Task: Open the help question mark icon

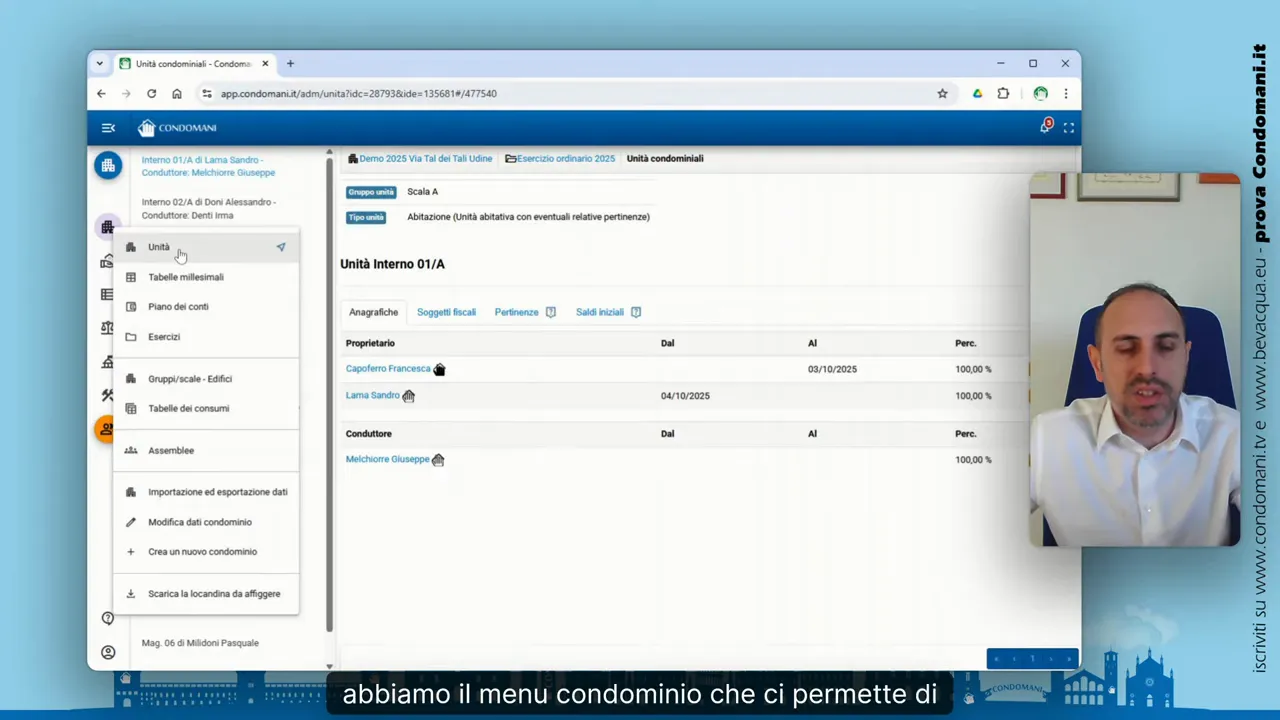Action: tap(108, 618)
